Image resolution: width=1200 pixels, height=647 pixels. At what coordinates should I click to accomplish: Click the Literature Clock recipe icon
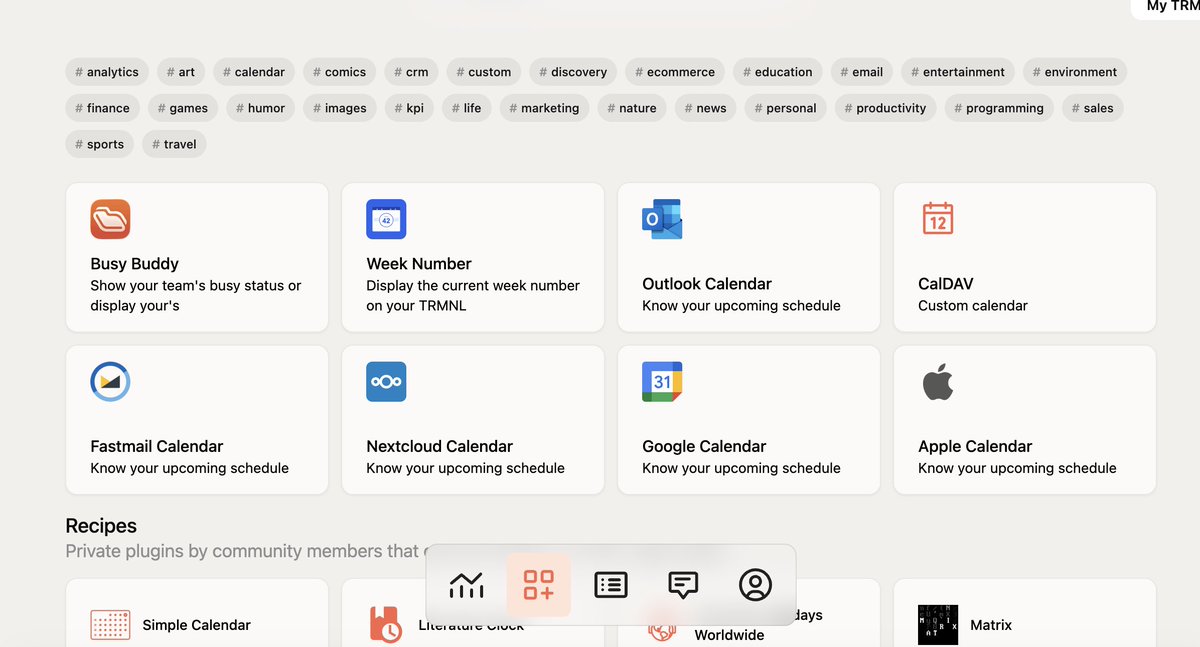tap(386, 625)
